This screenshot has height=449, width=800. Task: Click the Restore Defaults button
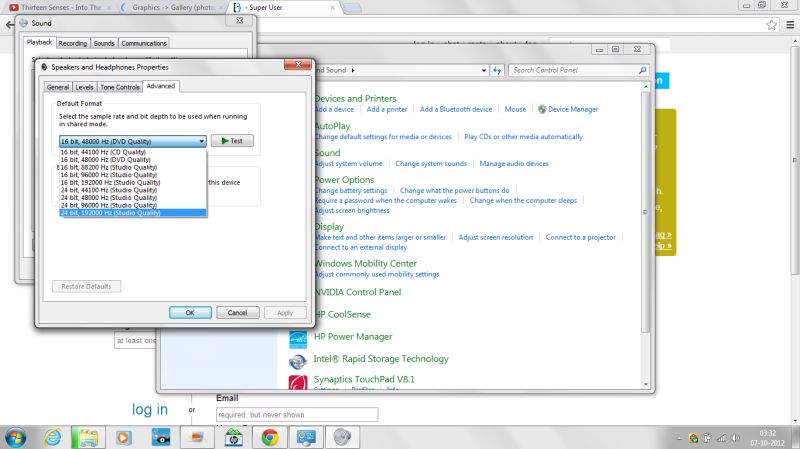86,287
